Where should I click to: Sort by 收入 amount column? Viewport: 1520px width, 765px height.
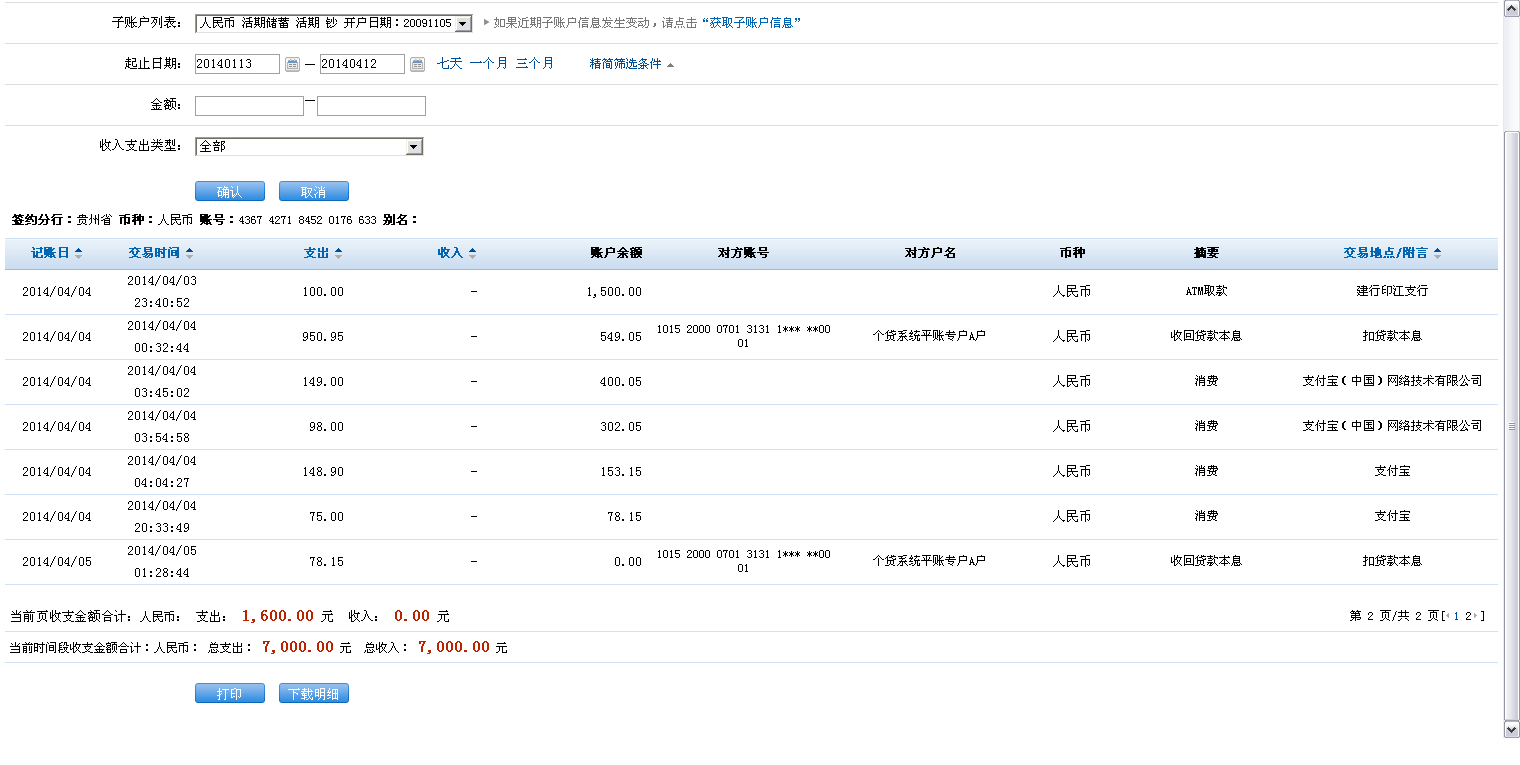(457, 253)
